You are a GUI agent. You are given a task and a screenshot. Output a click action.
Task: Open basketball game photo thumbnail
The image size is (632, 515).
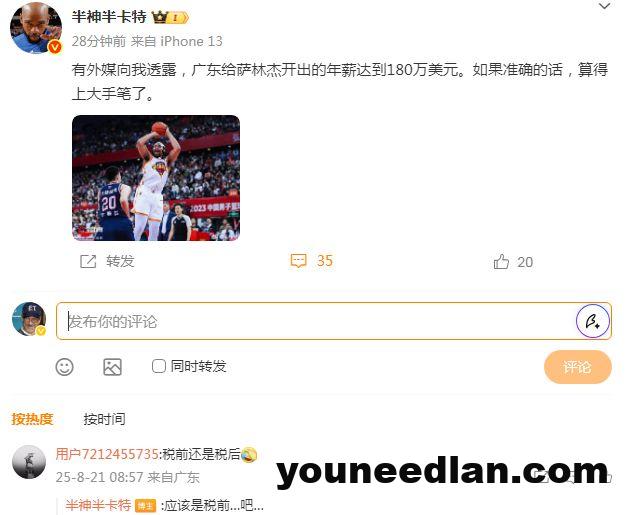coord(156,178)
